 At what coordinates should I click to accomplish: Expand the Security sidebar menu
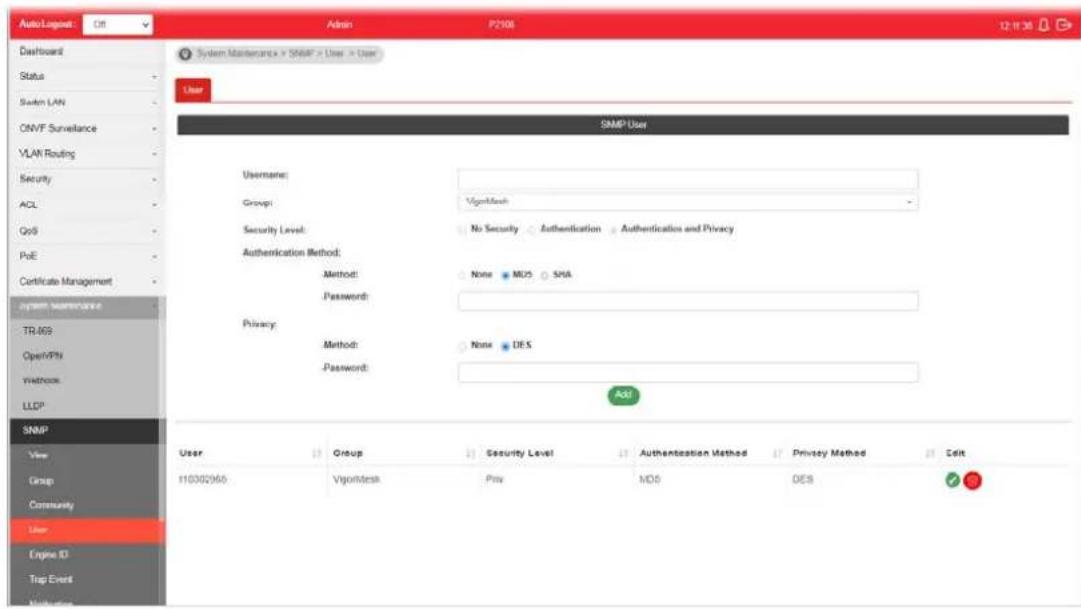click(x=86, y=179)
